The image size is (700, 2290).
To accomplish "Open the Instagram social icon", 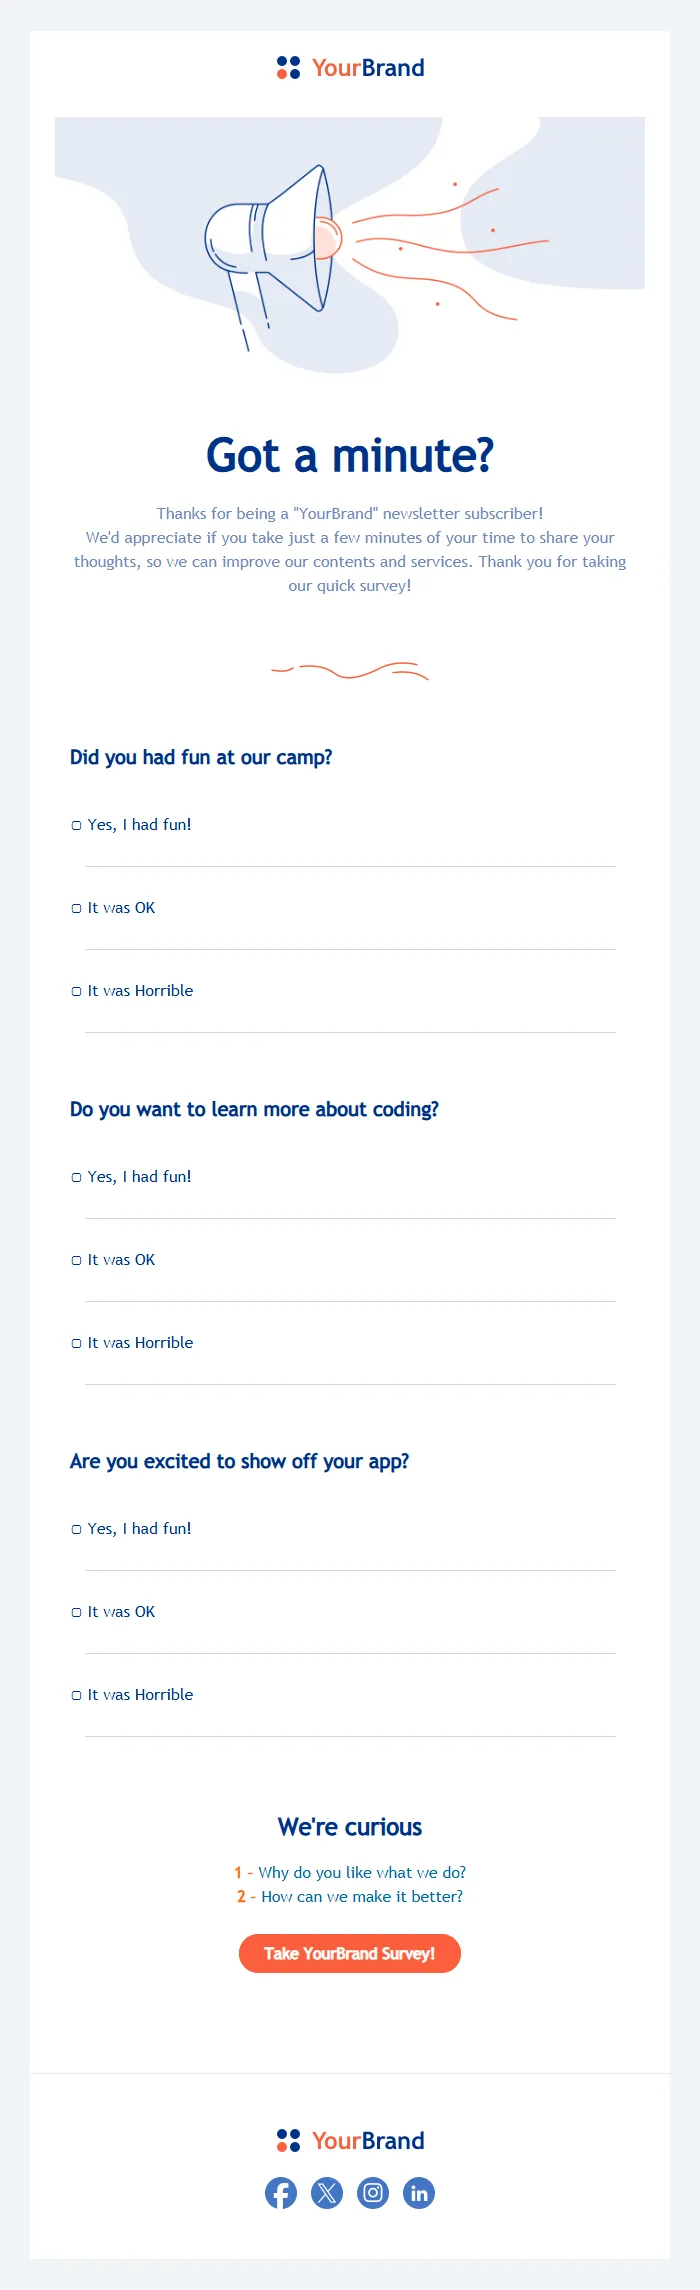I will coord(373,2193).
